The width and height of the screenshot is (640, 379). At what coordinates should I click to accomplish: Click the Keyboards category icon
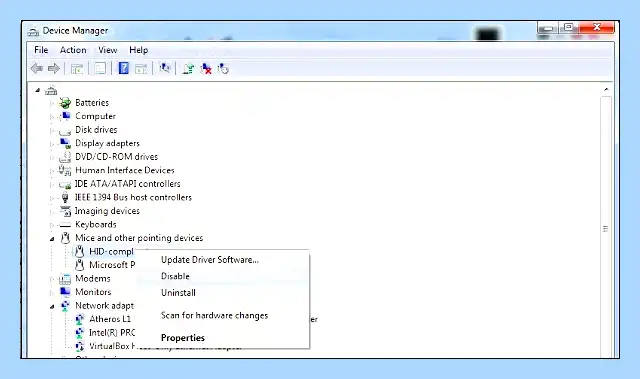(x=65, y=225)
